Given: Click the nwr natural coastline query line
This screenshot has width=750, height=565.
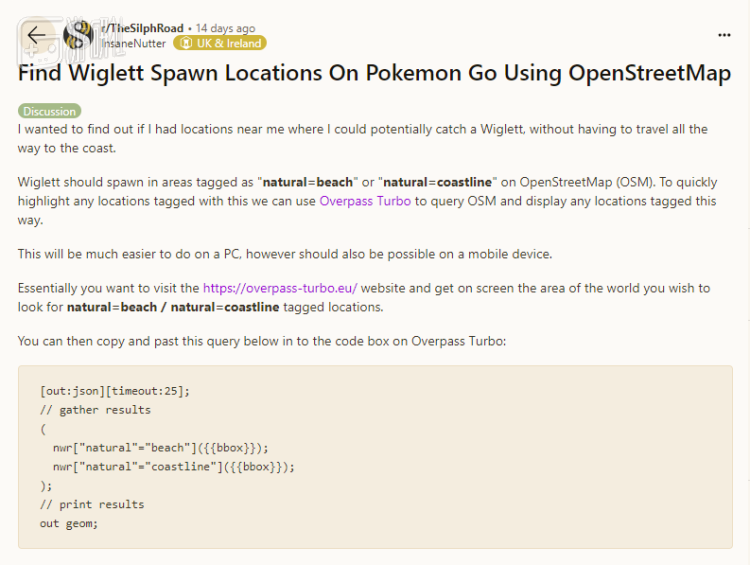Looking at the screenshot, I should 174,466.
